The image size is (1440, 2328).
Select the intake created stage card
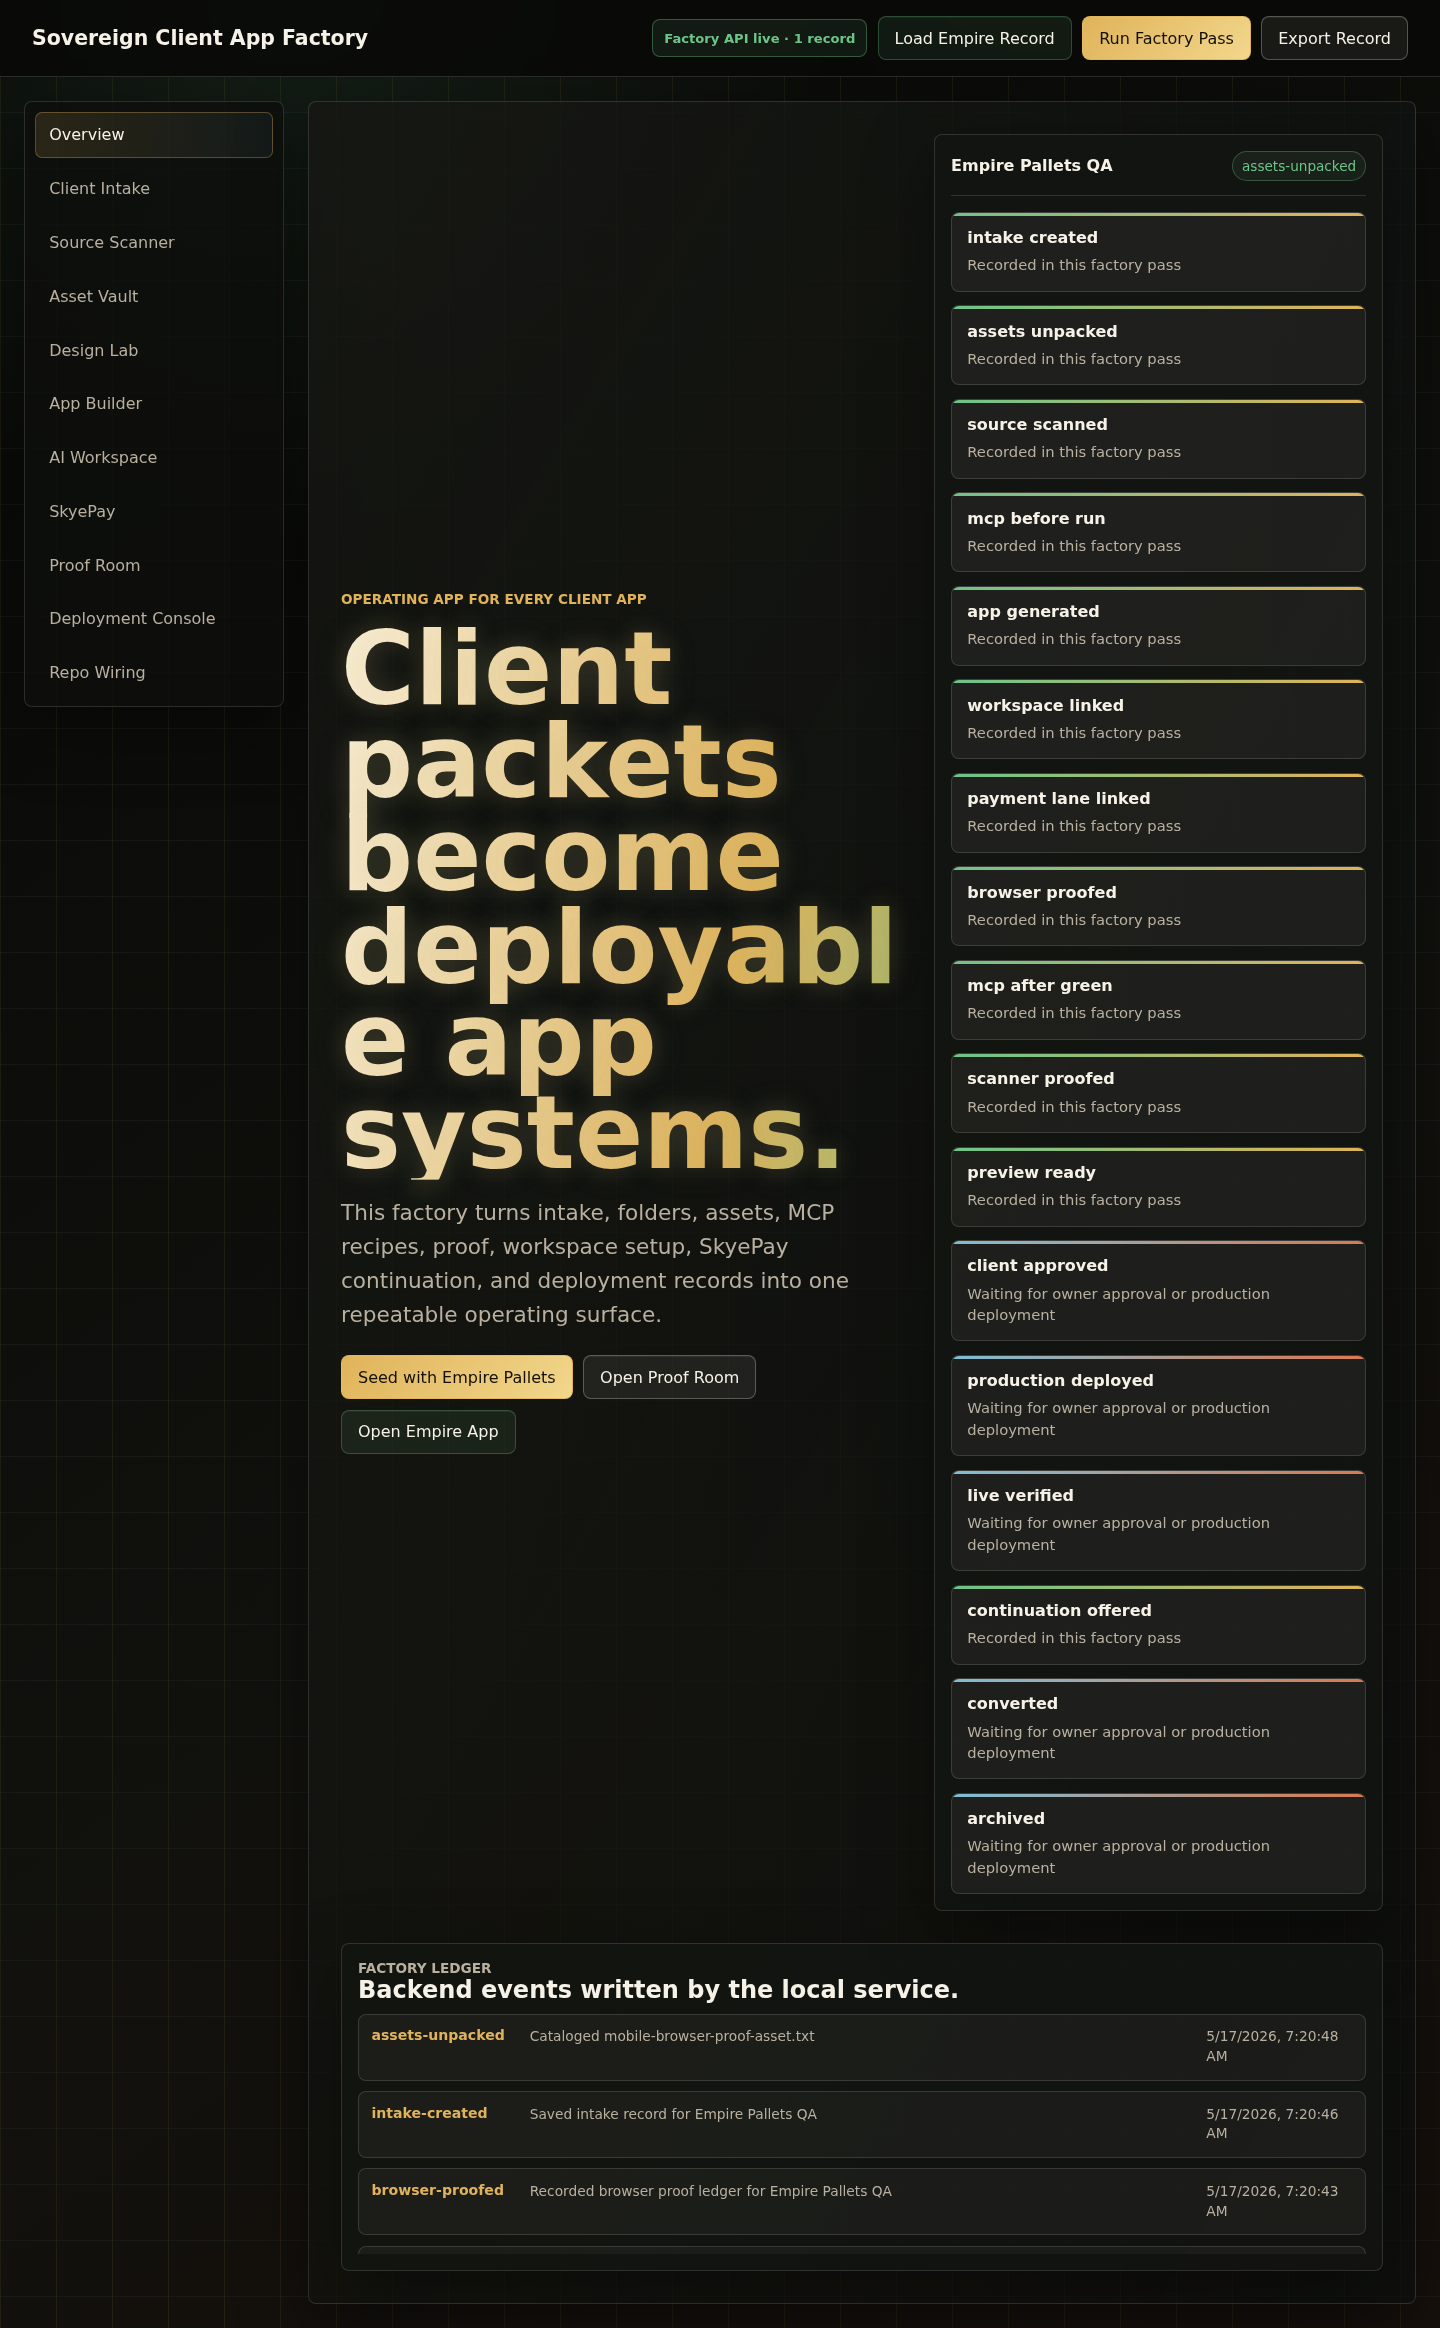point(1158,252)
